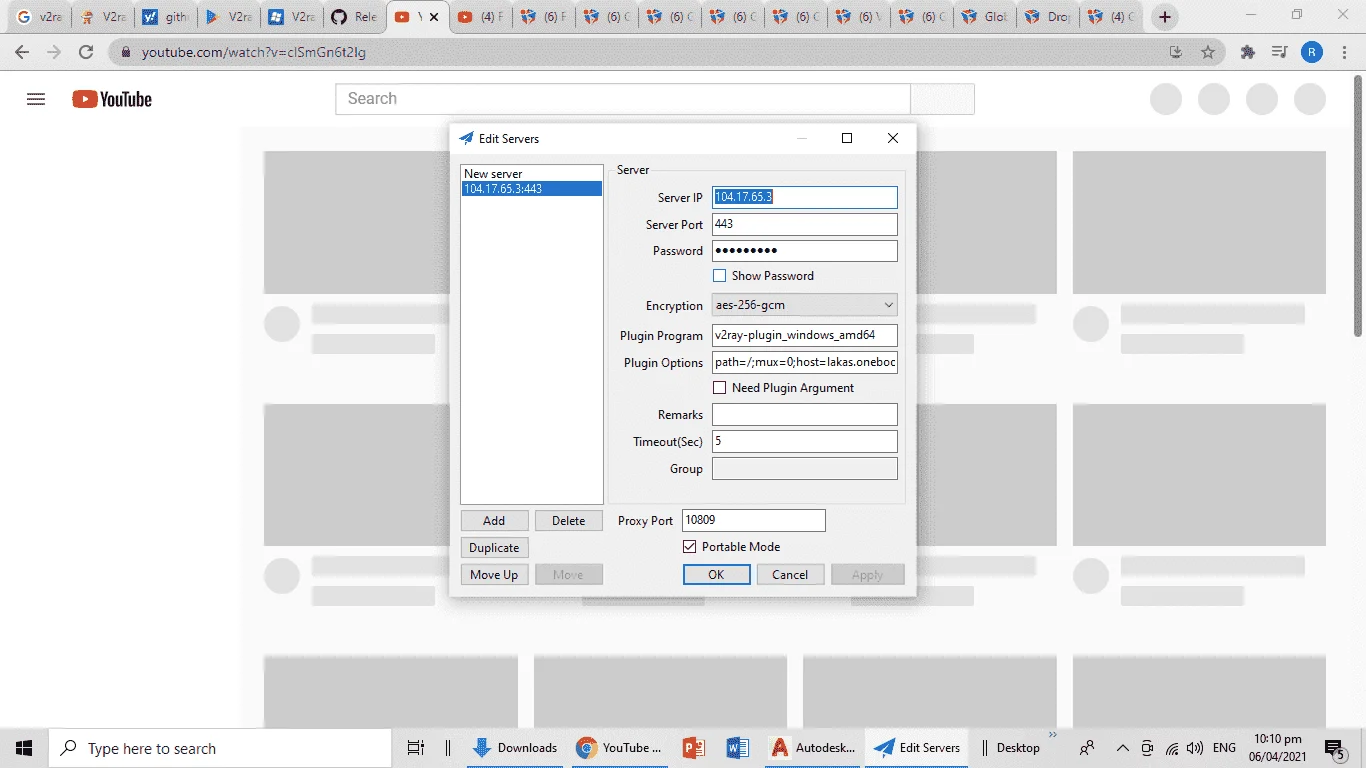Switch to Chrome YouTube taskbar item
This screenshot has width=1366, height=768.
coord(620,748)
